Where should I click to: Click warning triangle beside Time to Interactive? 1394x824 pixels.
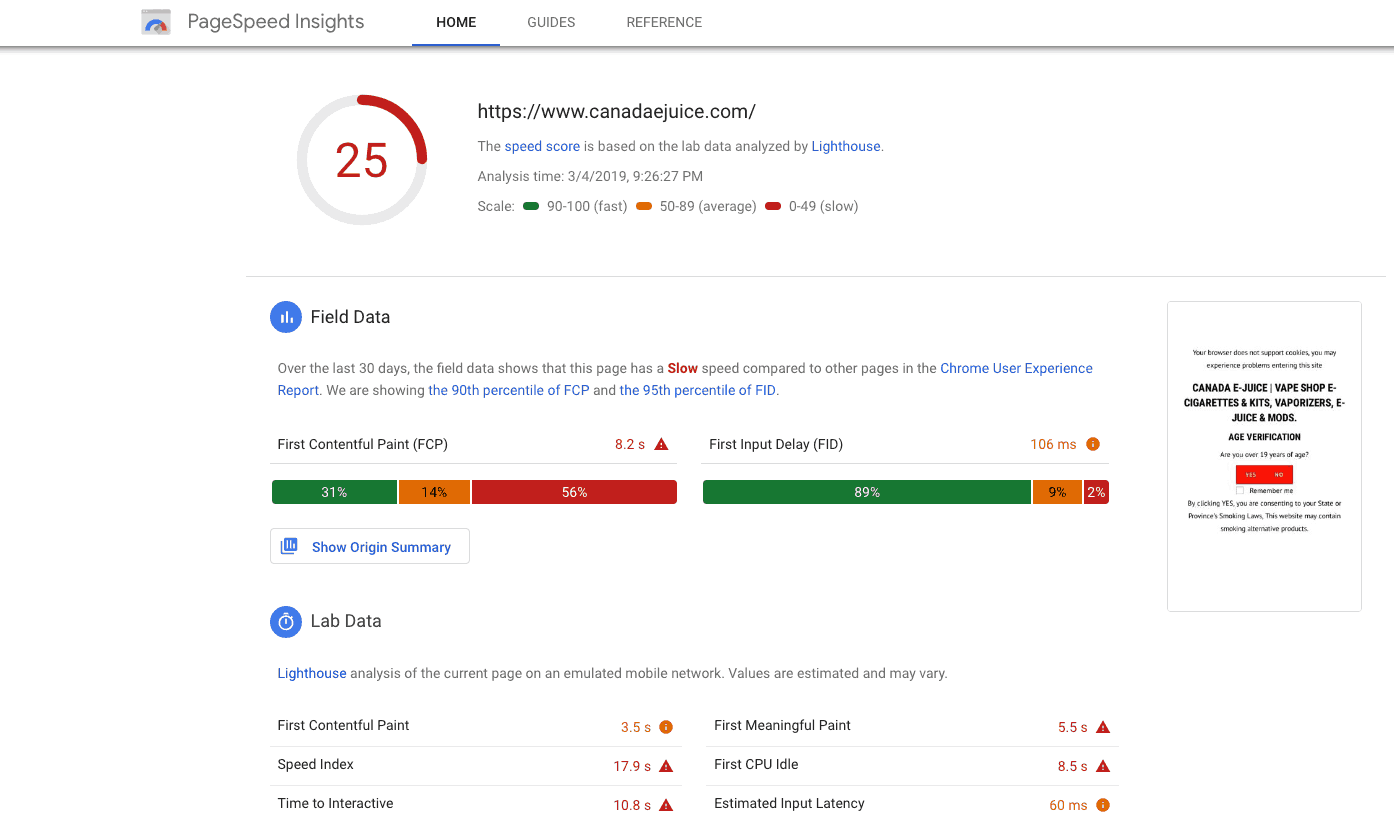666,805
